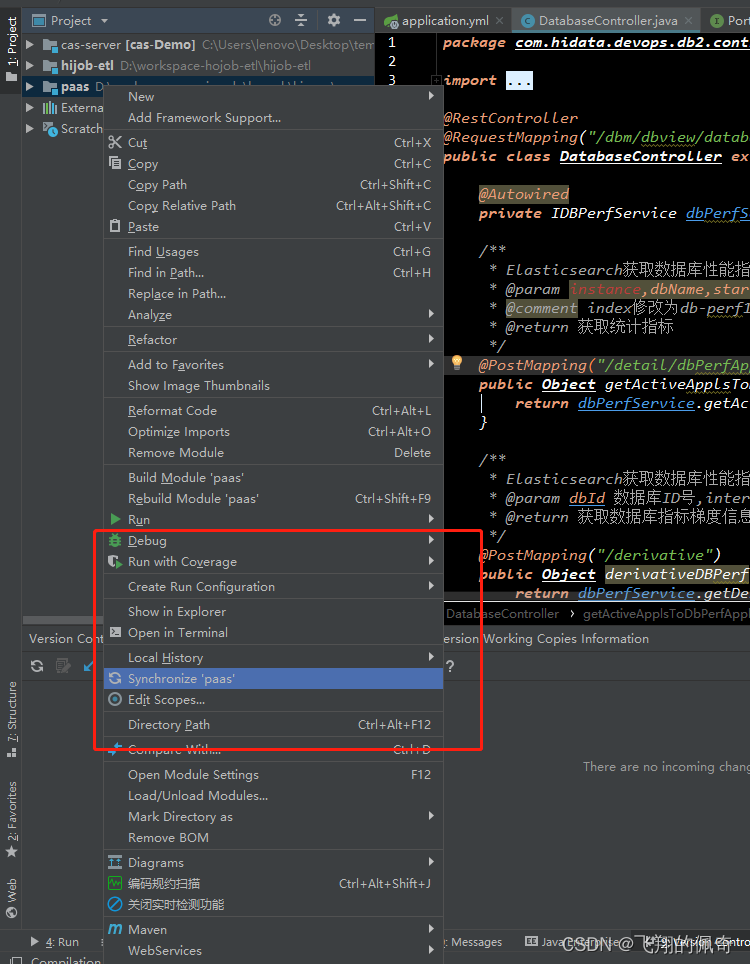Screen dimensions: 750x964
Task: Choose Add Framework Support...
Action: (274, 117)
